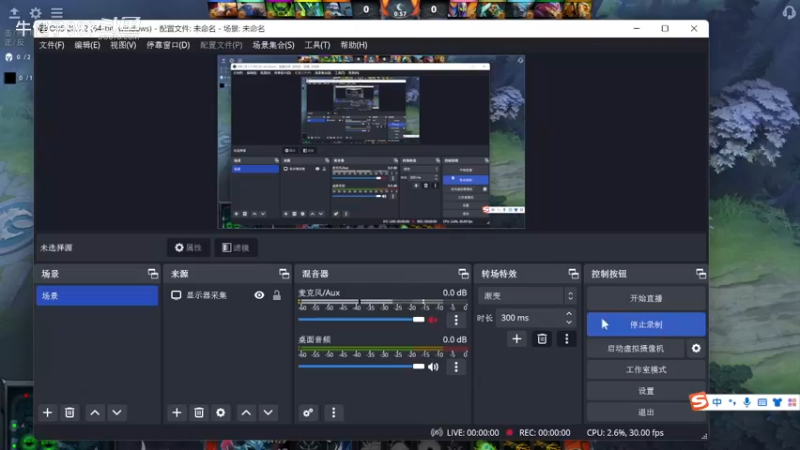800x450 pixels.
Task: Undock the 来源 panel
Action: pyautogui.click(x=284, y=274)
